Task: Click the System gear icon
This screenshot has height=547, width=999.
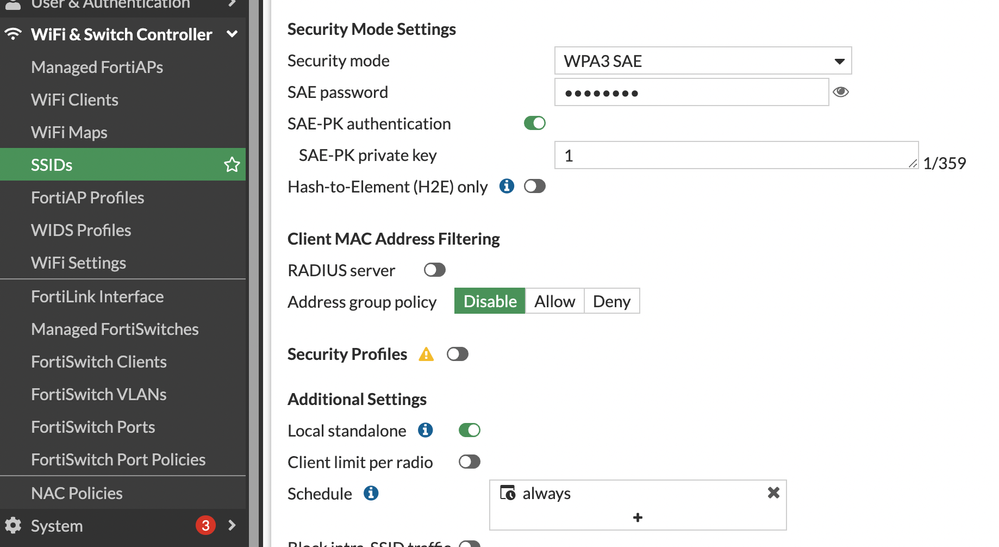Action: [x=13, y=526]
